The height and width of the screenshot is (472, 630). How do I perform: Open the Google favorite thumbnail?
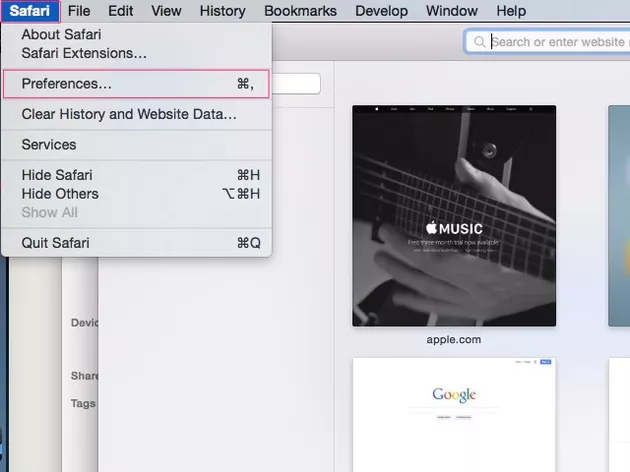point(454,415)
